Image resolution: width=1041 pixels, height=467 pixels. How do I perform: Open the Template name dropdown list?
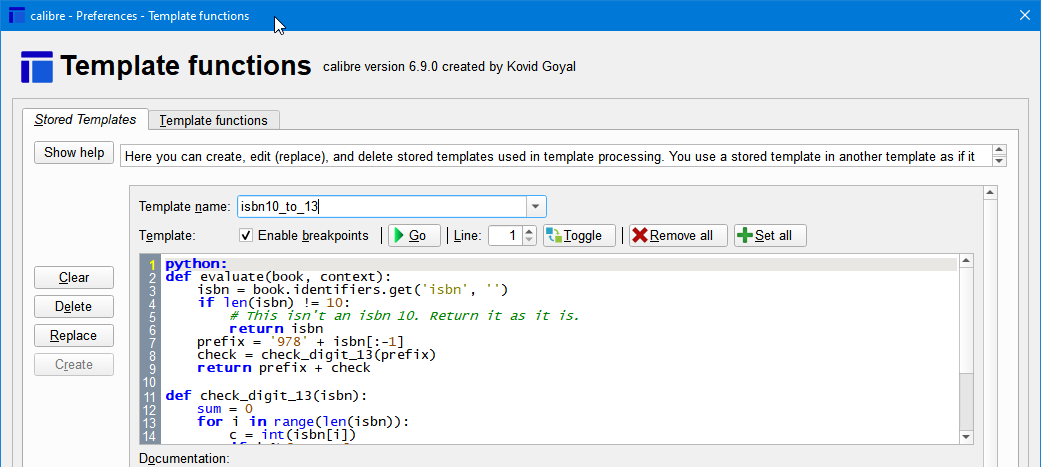click(537, 207)
